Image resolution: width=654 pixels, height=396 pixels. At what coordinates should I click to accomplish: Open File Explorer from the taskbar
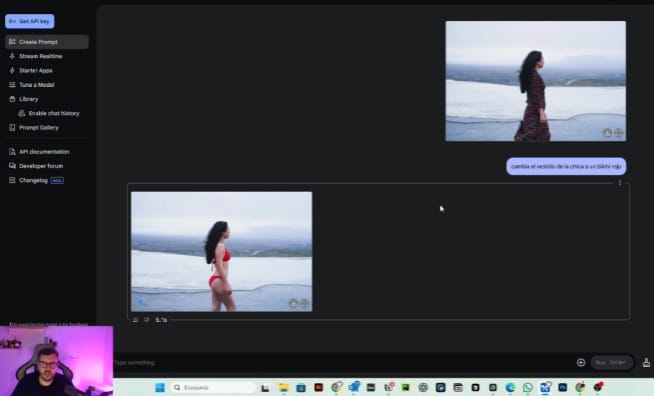(284, 388)
